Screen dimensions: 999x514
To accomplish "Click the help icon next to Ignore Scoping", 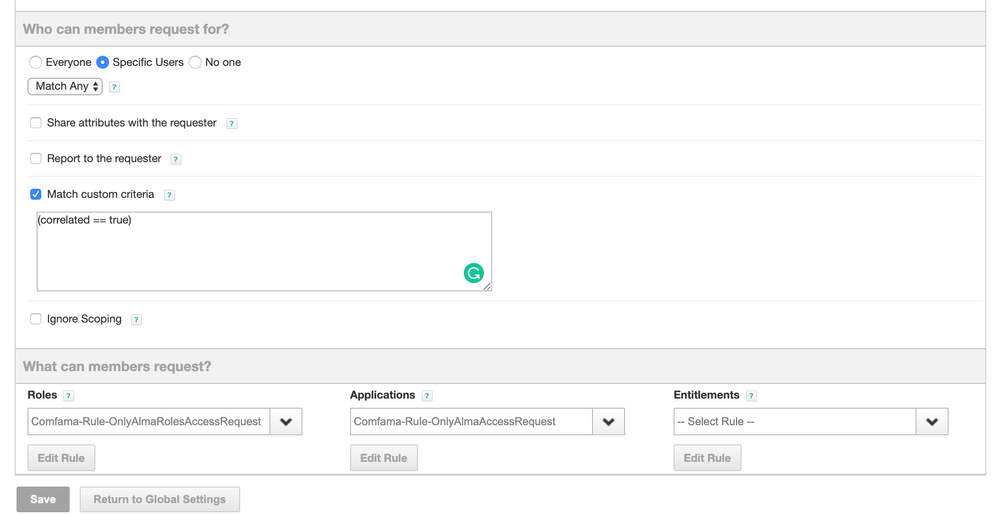I will click(136, 320).
